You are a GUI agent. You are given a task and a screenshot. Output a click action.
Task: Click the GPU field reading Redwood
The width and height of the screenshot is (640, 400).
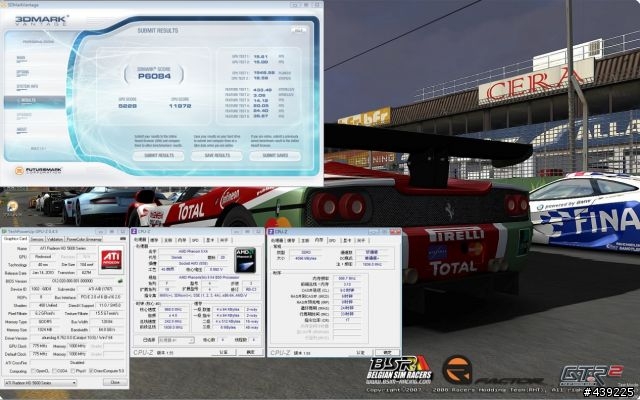[x=42, y=256]
